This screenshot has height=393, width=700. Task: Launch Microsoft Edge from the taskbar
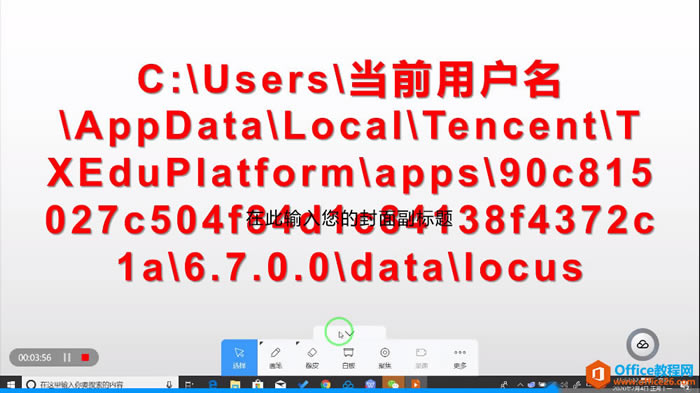(213, 384)
